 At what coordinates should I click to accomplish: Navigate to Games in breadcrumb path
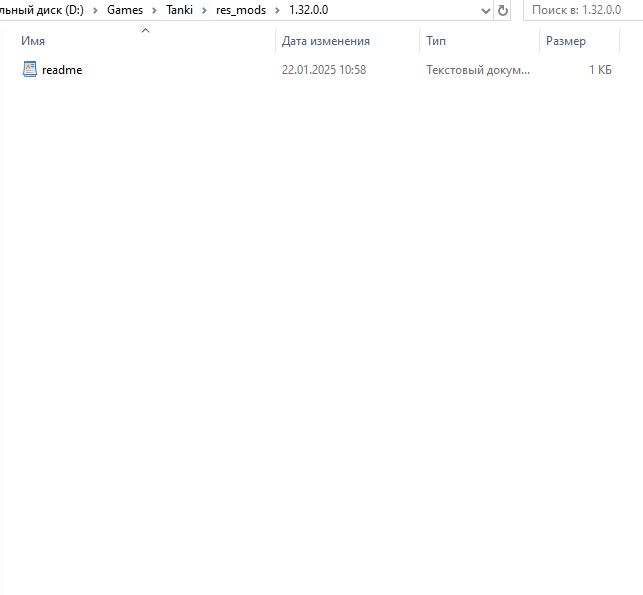click(x=125, y=10)
